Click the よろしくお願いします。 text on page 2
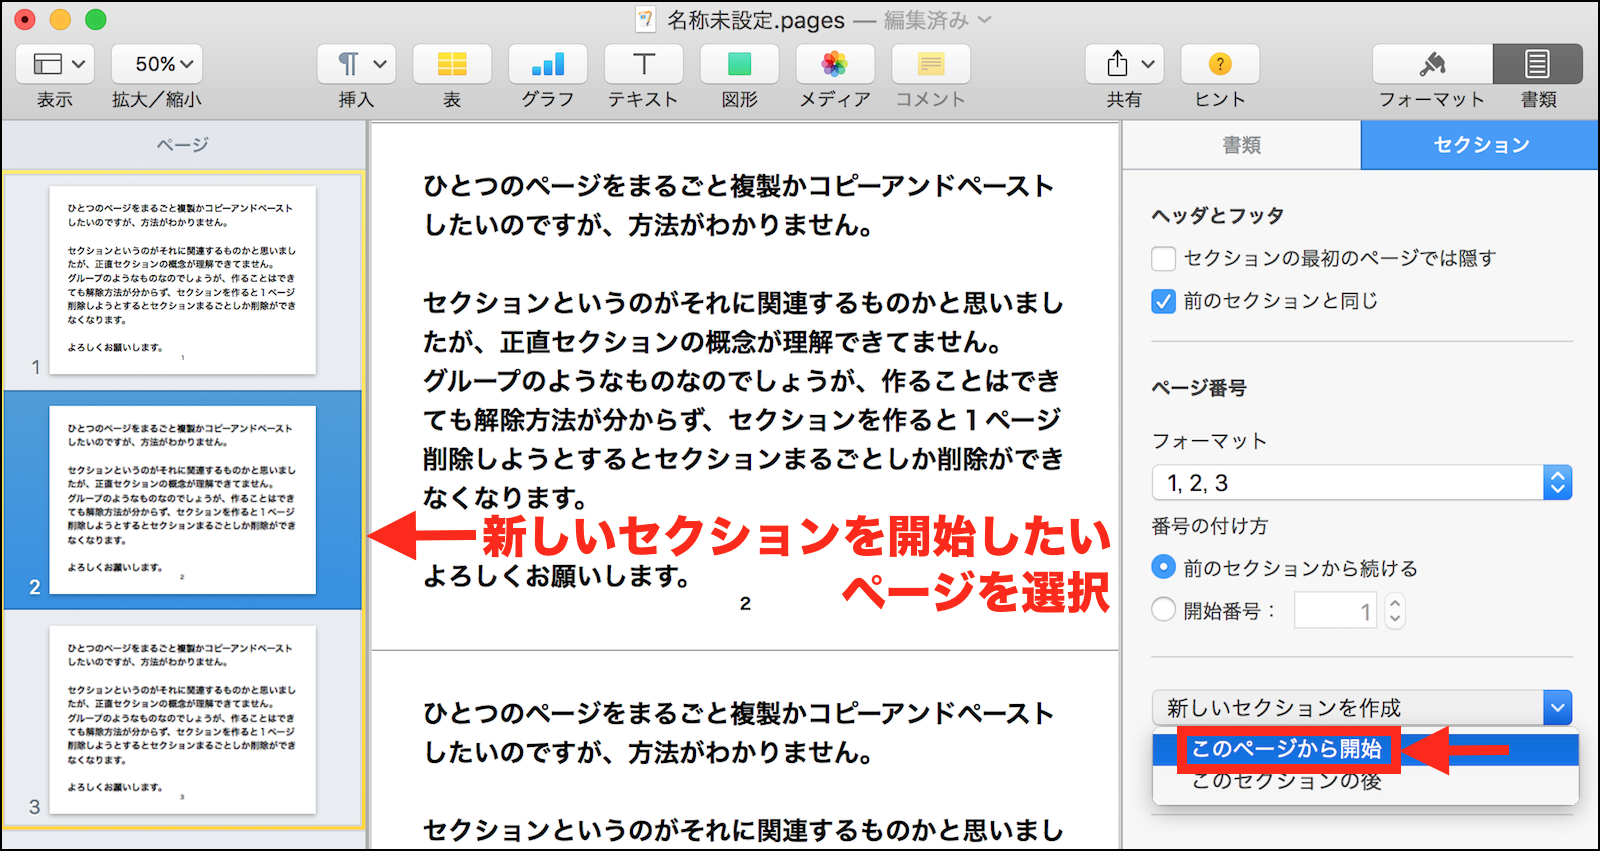Screen dimensions: 1600x851 pyautogui.click(x=557, y=577)
